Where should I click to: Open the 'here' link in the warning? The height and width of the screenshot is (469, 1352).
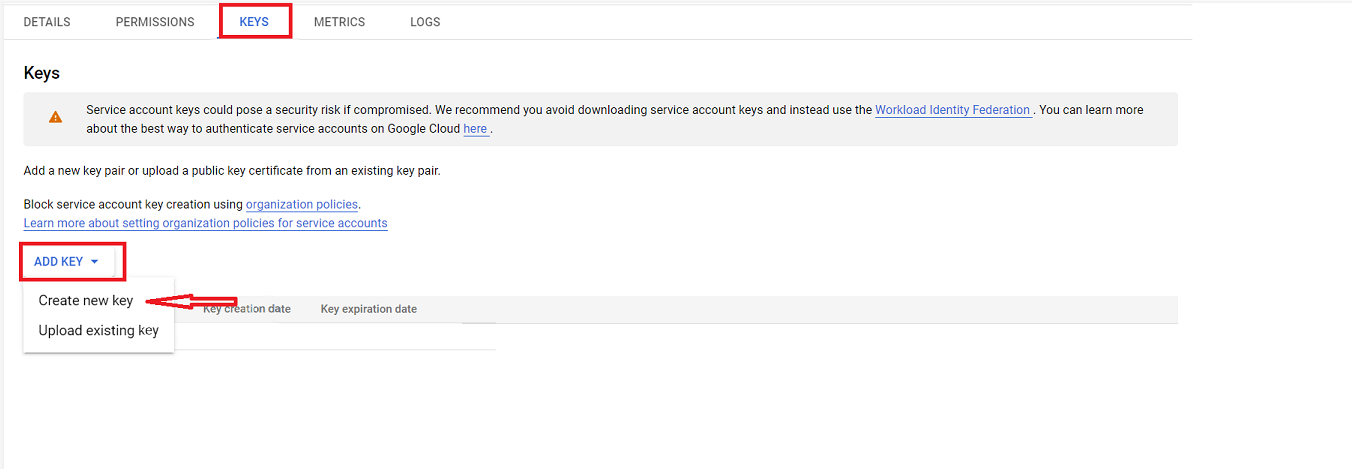tap(475, 129)
